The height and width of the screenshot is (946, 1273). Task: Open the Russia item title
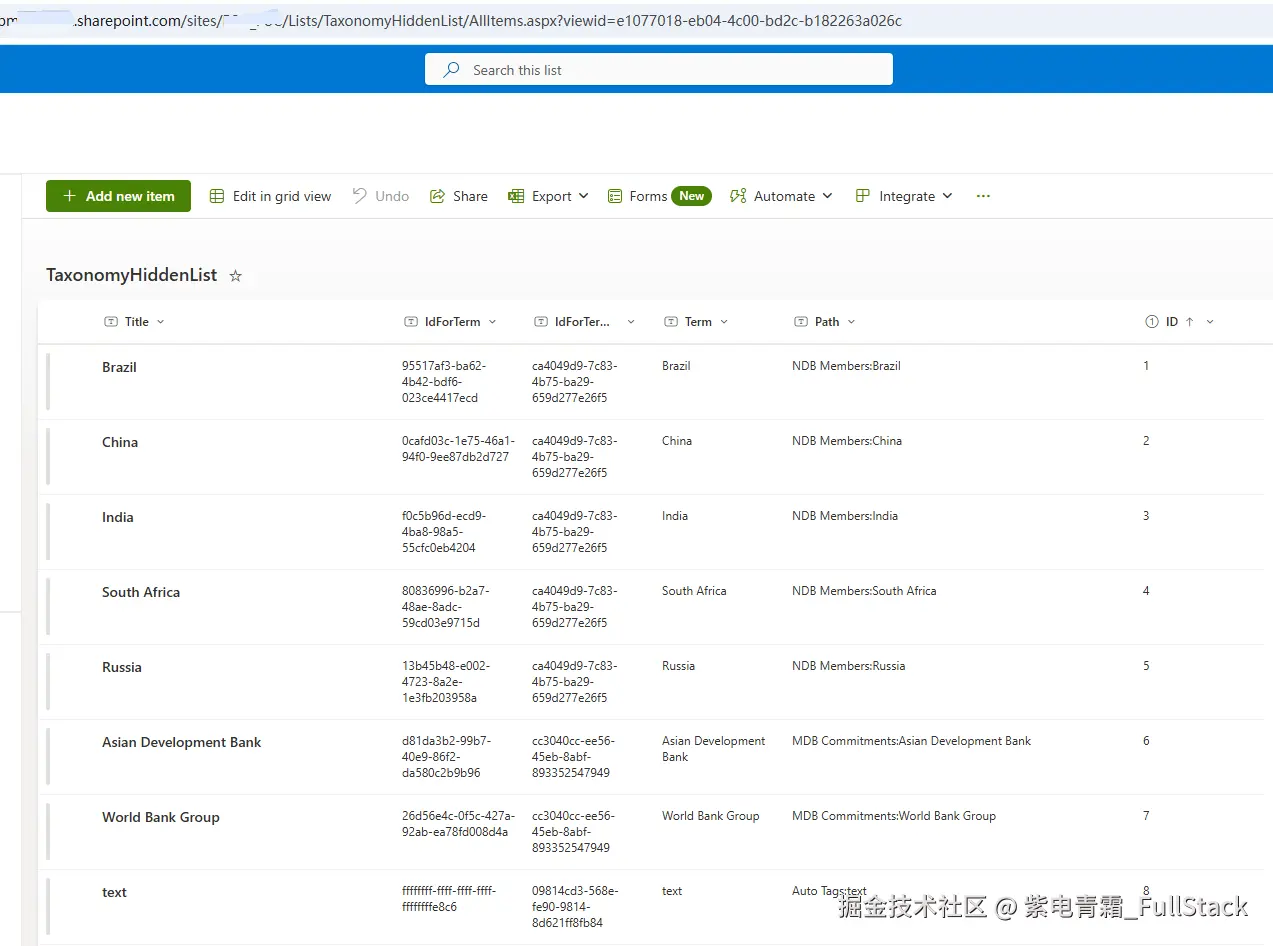(x=121, y=667)
